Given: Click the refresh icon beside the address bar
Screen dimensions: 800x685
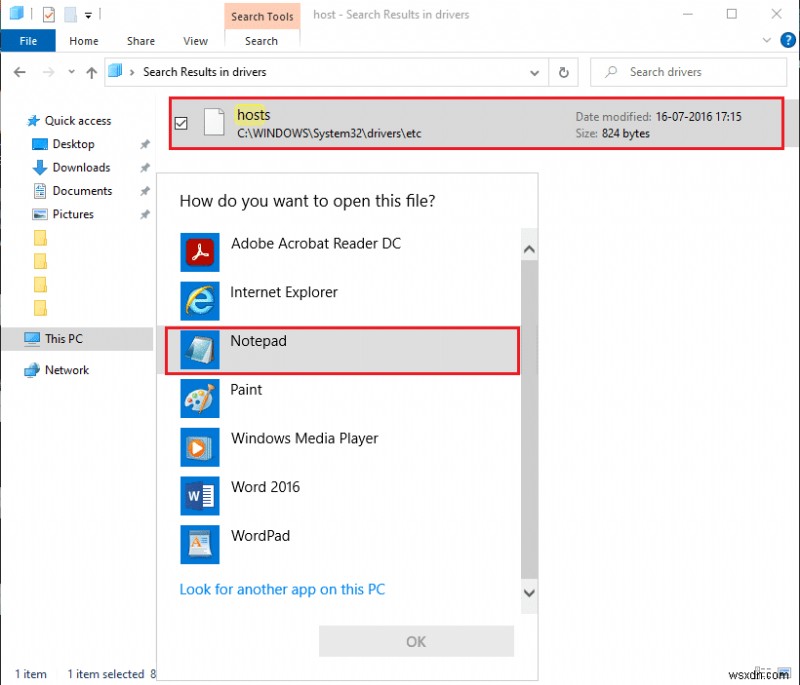Looking at the screenshot, I should pyautogui.click(x=564, y=72).
